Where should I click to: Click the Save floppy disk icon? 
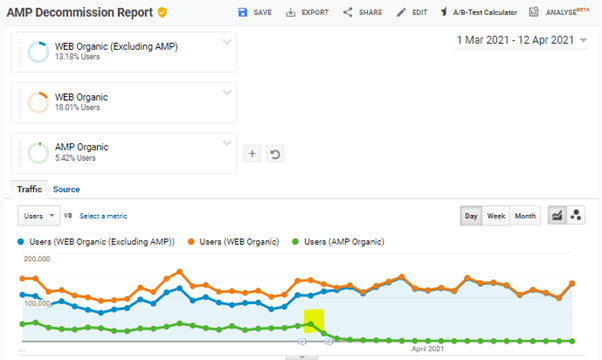(243, 12)
